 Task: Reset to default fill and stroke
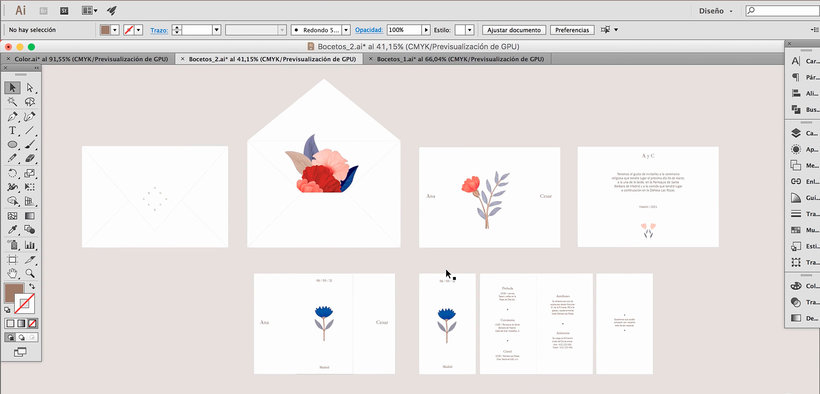click(x=7, y=310)
